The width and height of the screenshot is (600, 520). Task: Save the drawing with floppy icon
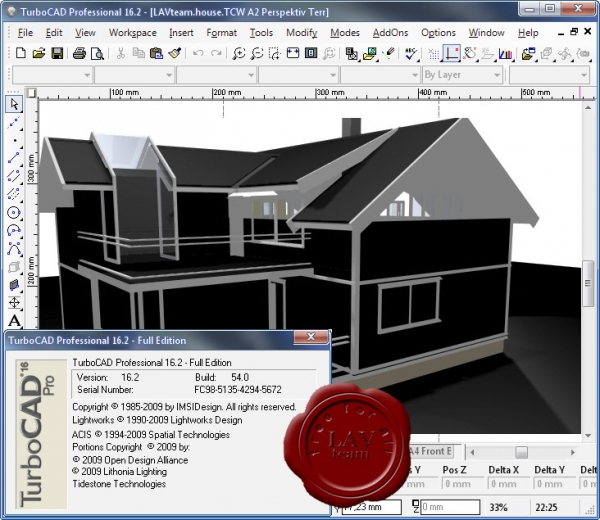pos(57,53)
